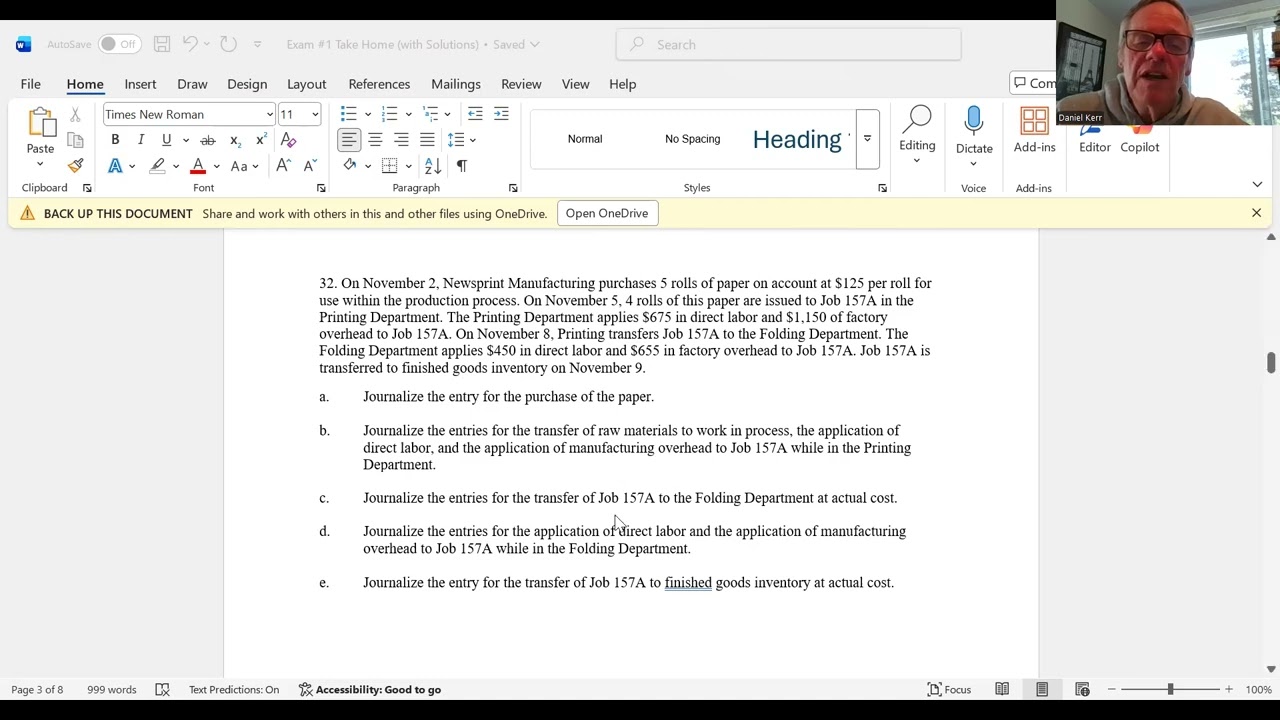Screen dimensions: 1280x720
Task: Apply a numbered list
Action: (x=390, y=114)
